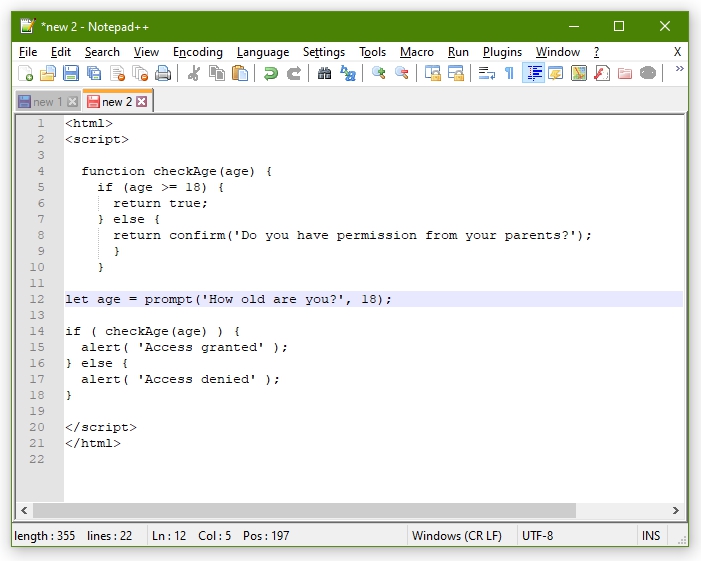Click the horizontal scrollbar thumb
Viewport: 701px width, 561px height.
pos(304,510)
